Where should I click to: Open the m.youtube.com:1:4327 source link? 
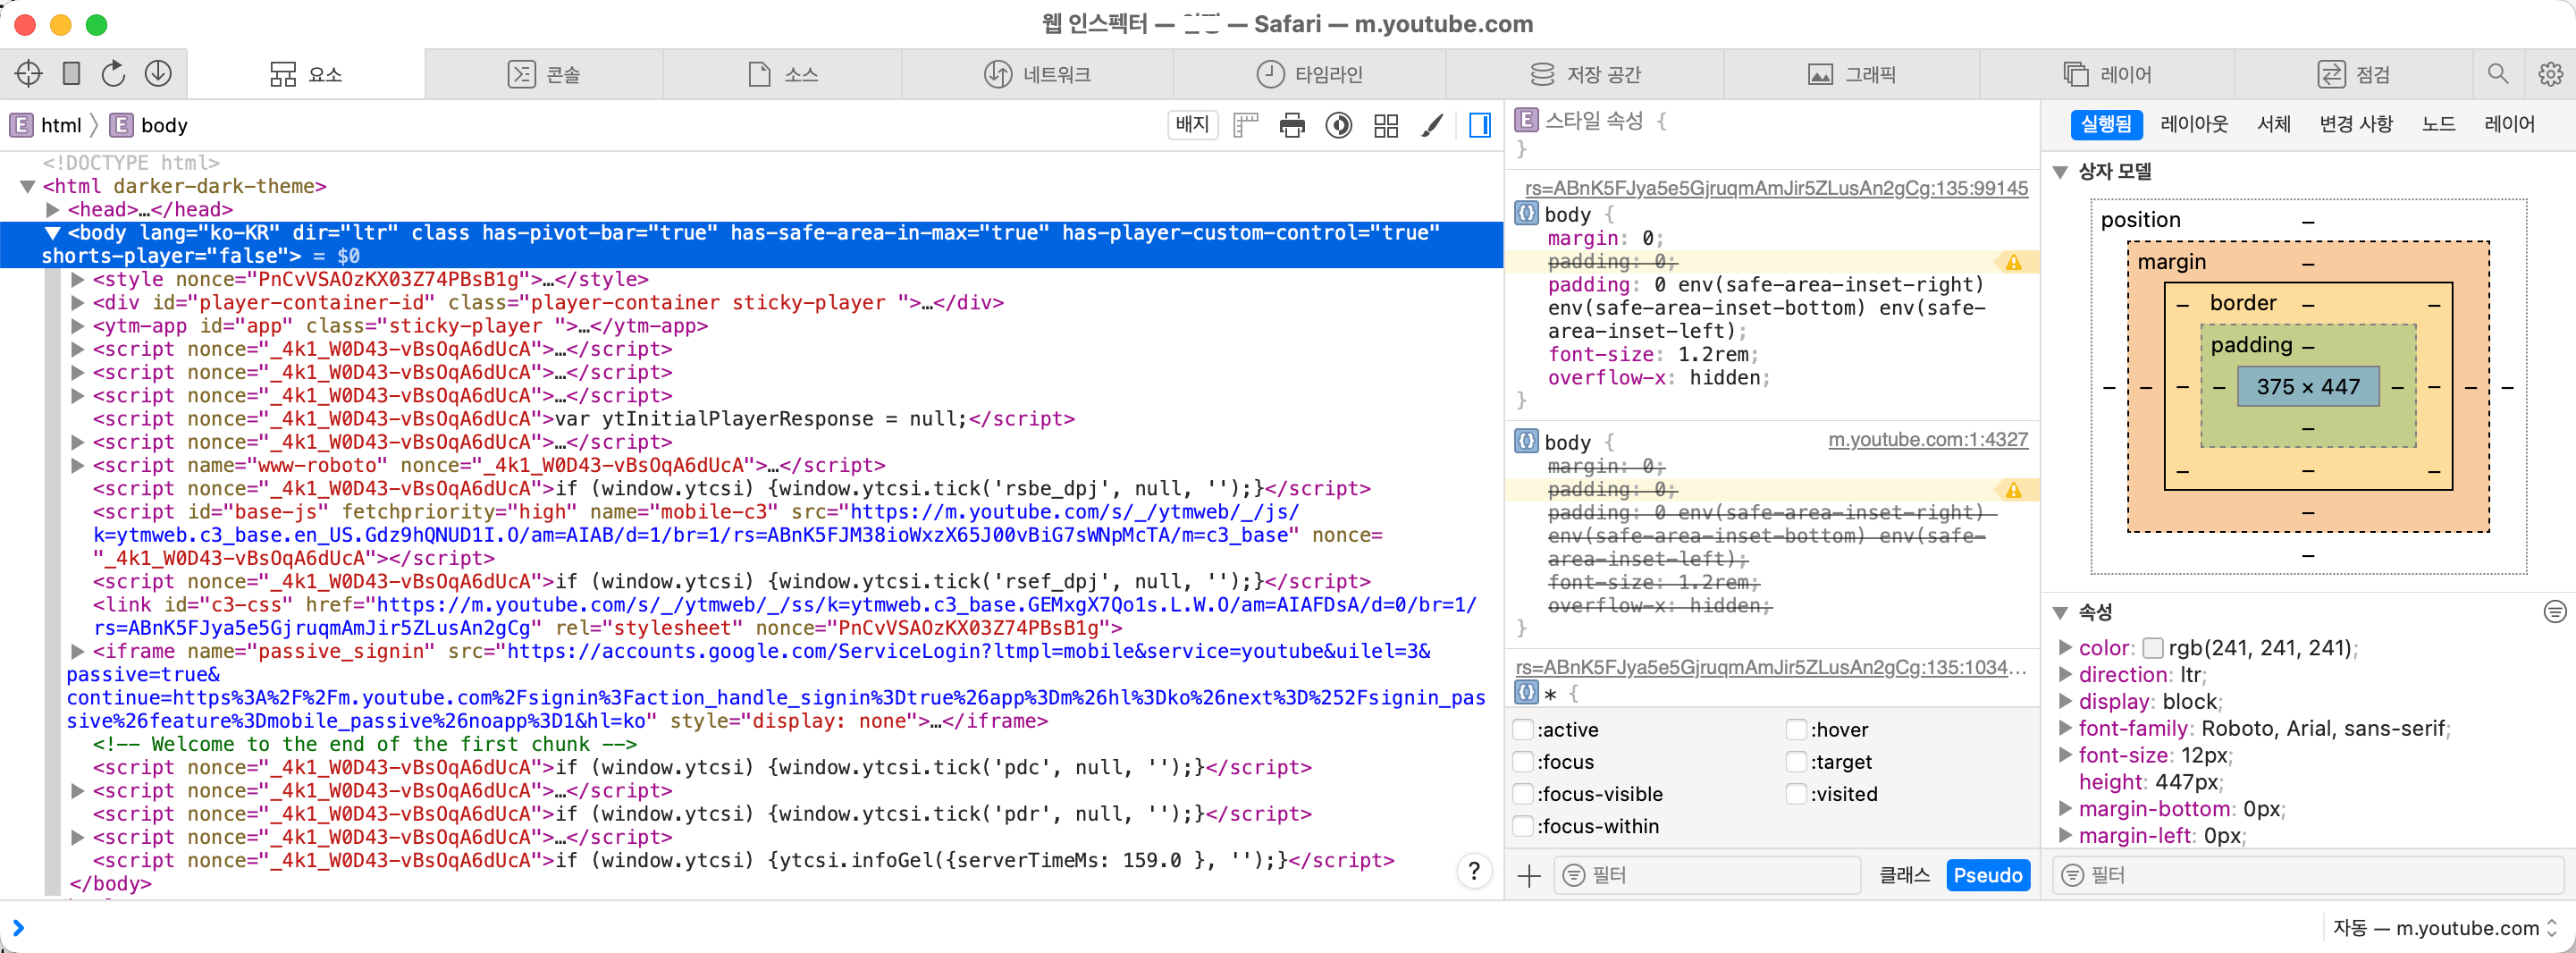click(1927, 439)
